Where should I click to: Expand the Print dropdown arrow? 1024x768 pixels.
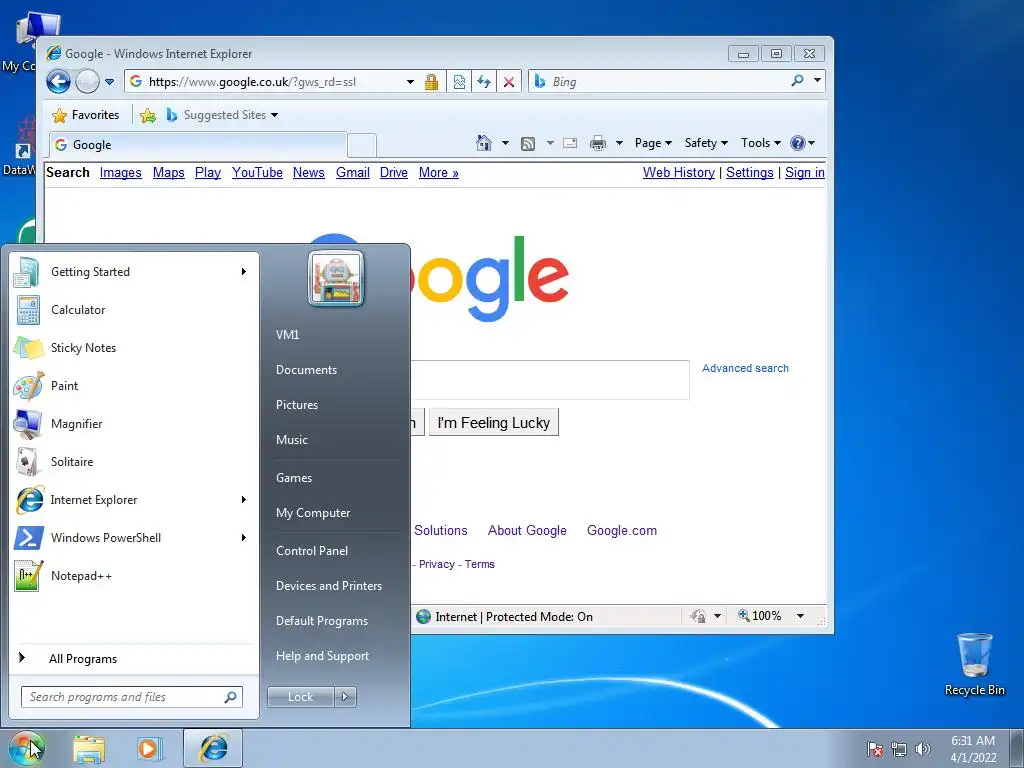(x=619, y=143)
